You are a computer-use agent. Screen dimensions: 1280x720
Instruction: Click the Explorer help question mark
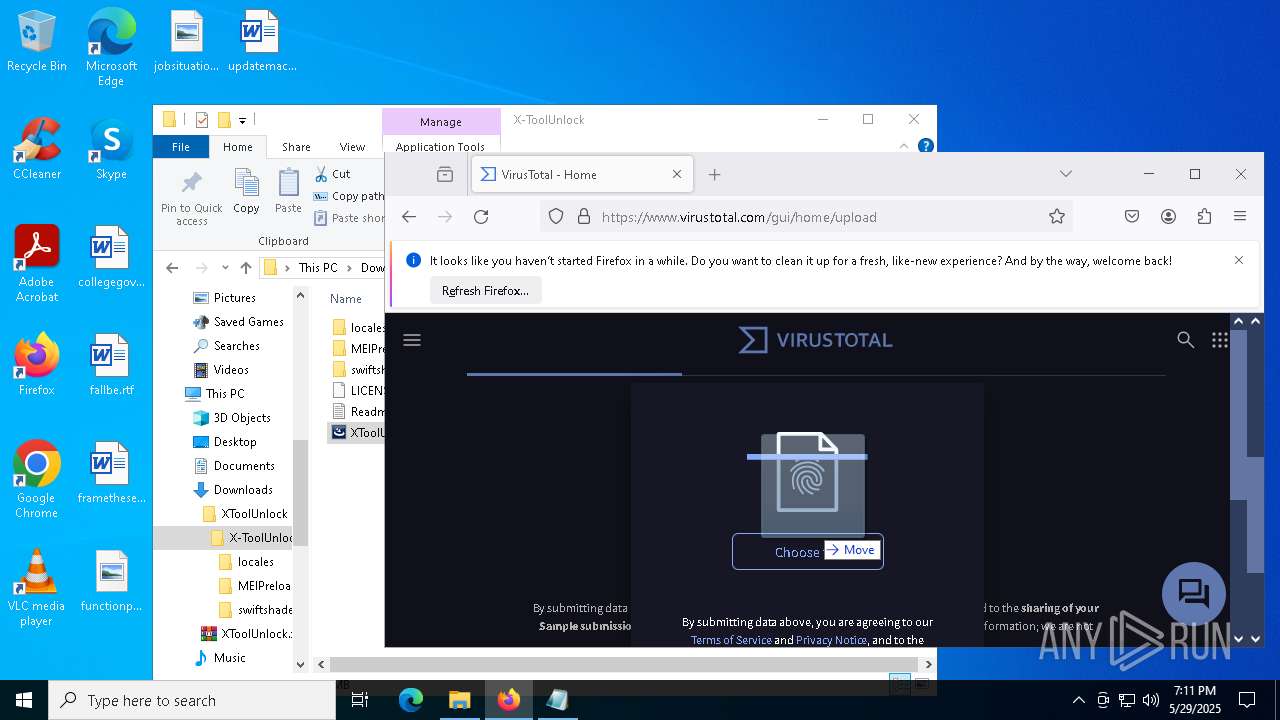(926, 146)
